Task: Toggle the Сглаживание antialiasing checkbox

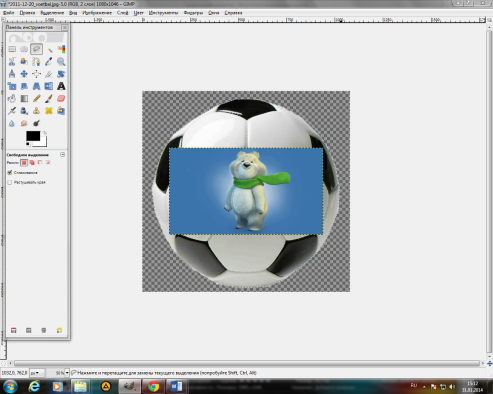Action: coord(10,173)
